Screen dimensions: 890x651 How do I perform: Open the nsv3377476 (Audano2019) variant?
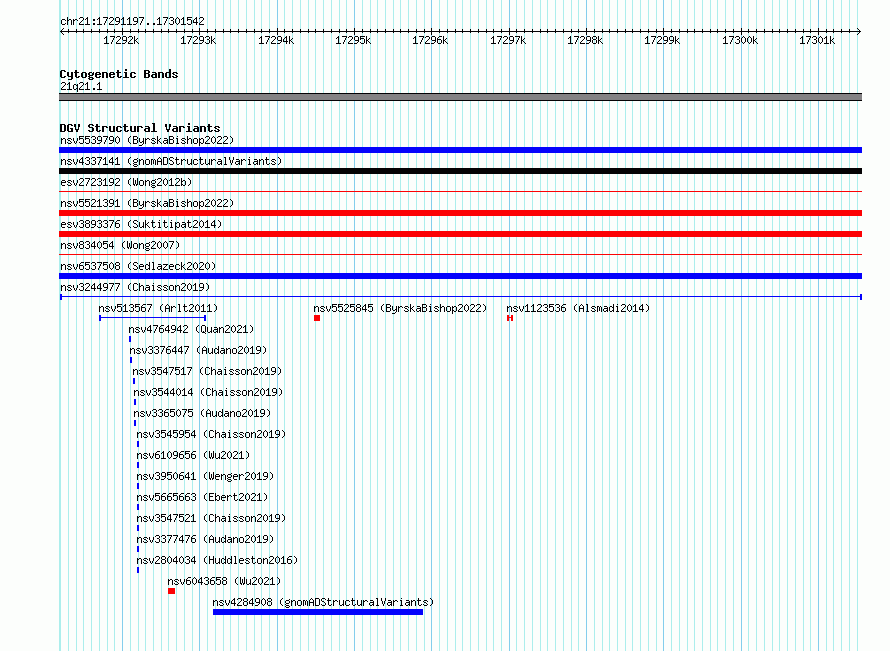[x=205, y=539]
